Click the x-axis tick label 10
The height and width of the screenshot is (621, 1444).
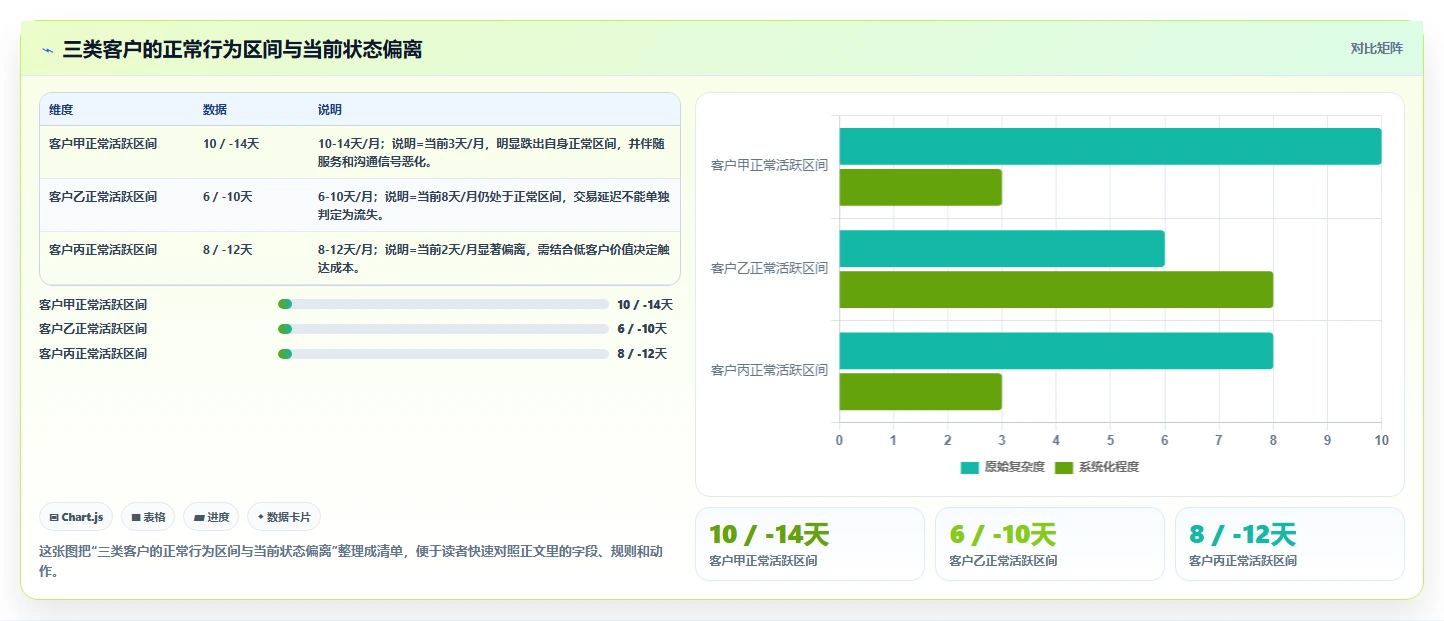(x=1381, y=440)
